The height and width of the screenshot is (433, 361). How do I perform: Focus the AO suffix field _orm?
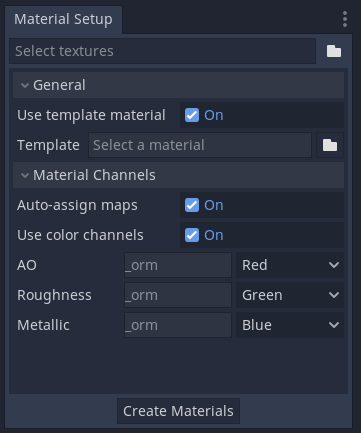coord(178,265)
